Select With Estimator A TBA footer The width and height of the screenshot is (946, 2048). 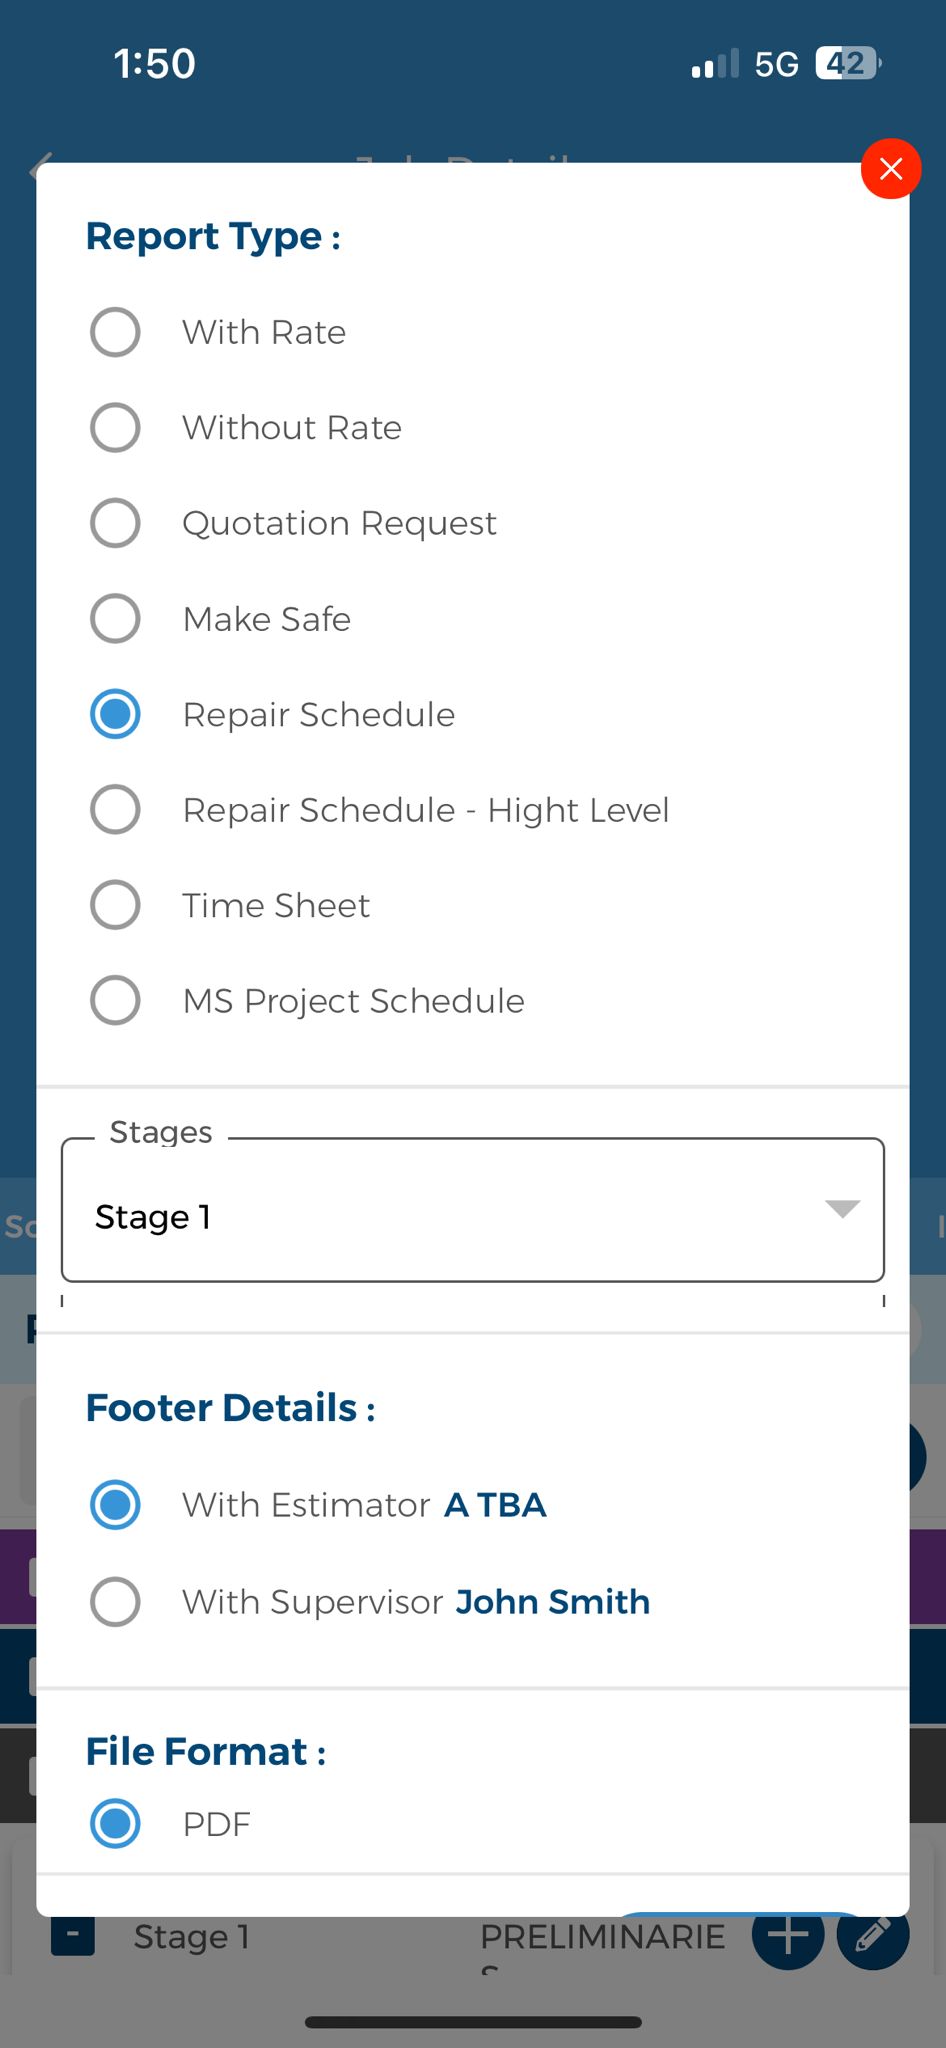116,1505
